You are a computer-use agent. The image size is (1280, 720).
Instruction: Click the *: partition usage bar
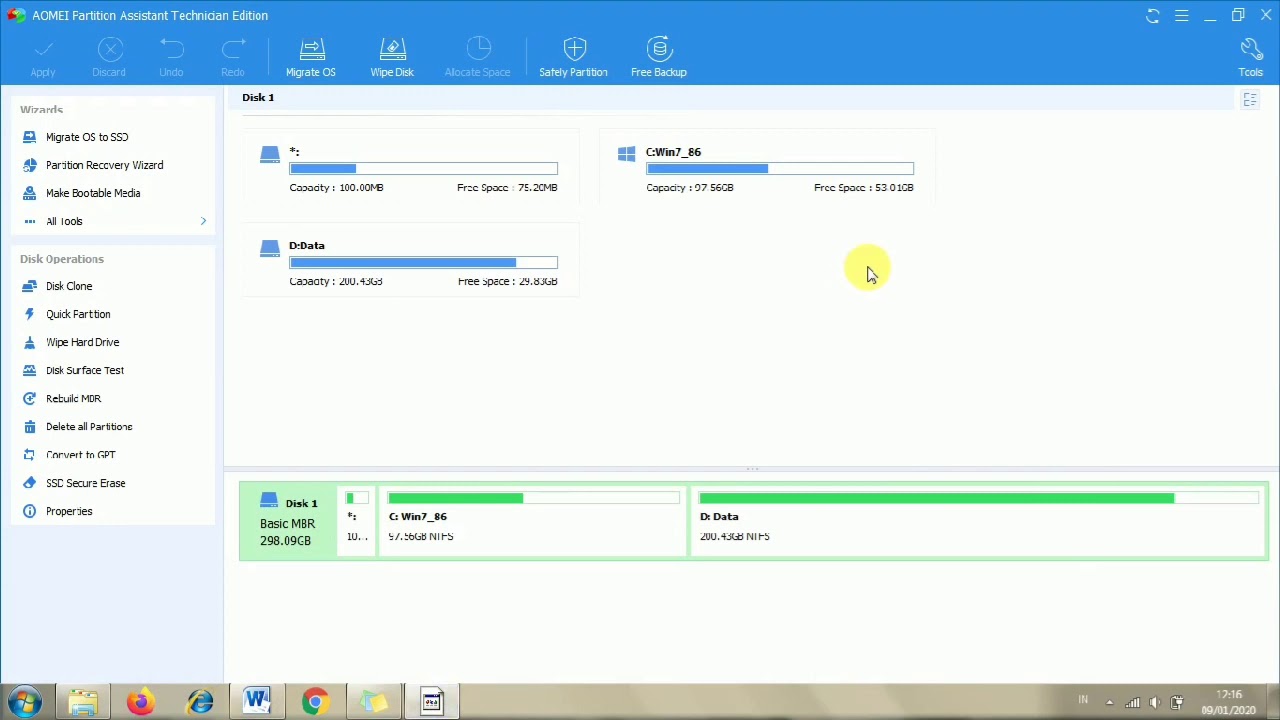423,169
